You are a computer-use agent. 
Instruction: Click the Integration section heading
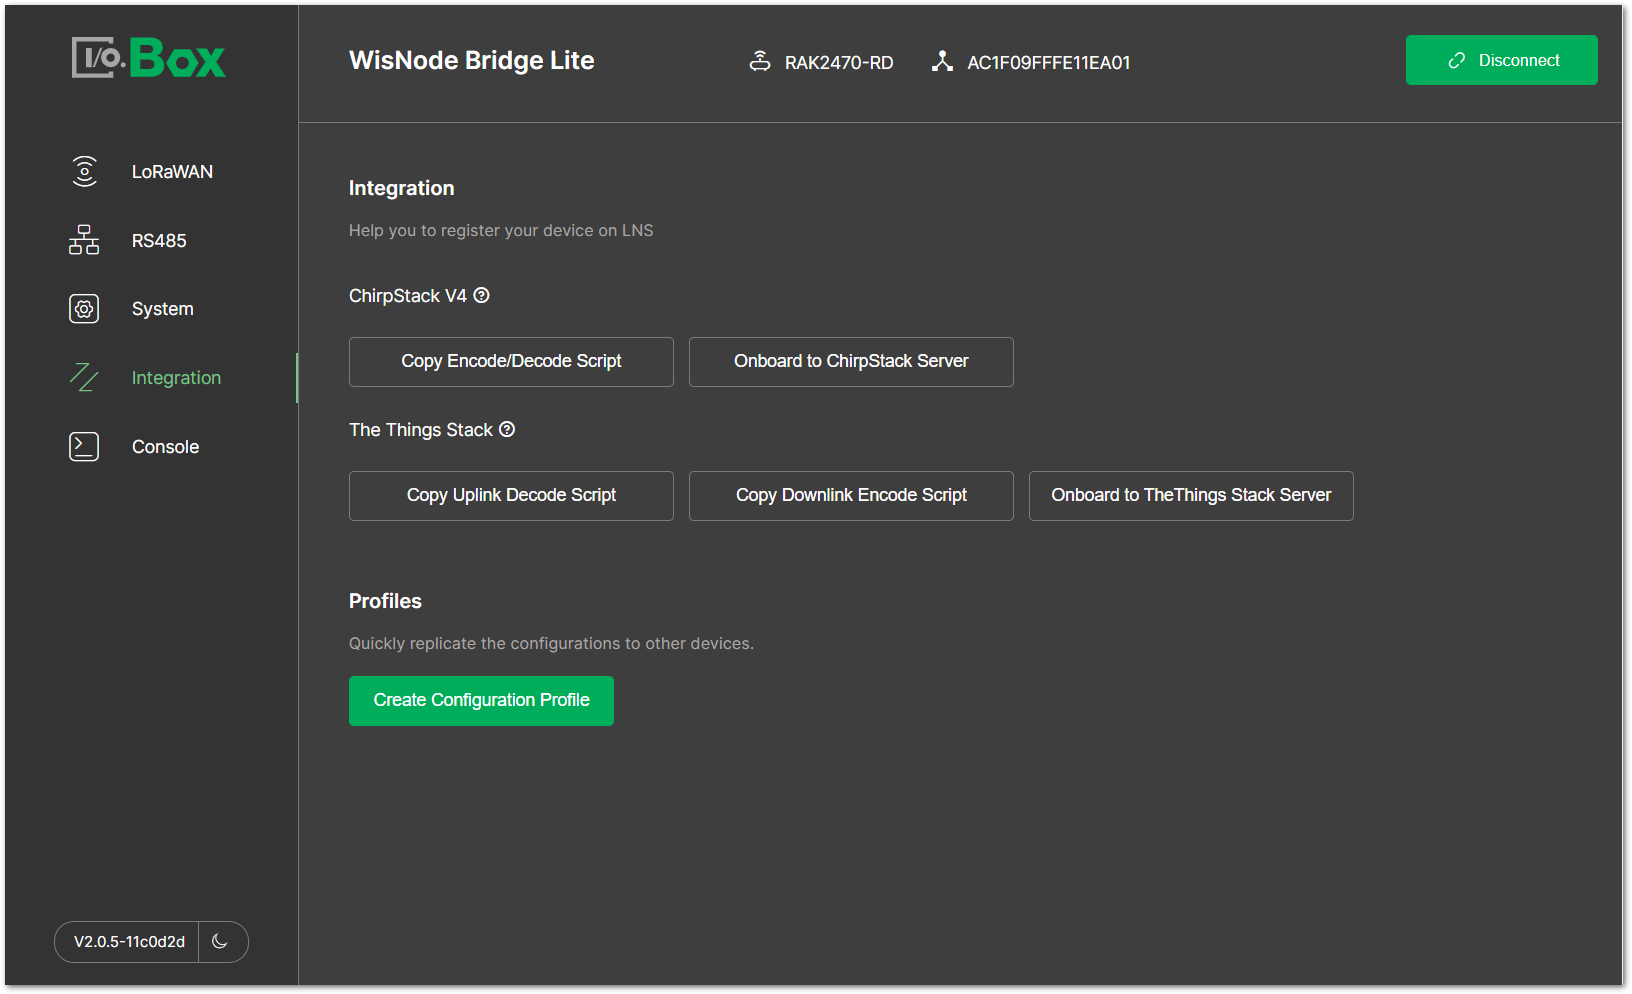click(401, 188)
